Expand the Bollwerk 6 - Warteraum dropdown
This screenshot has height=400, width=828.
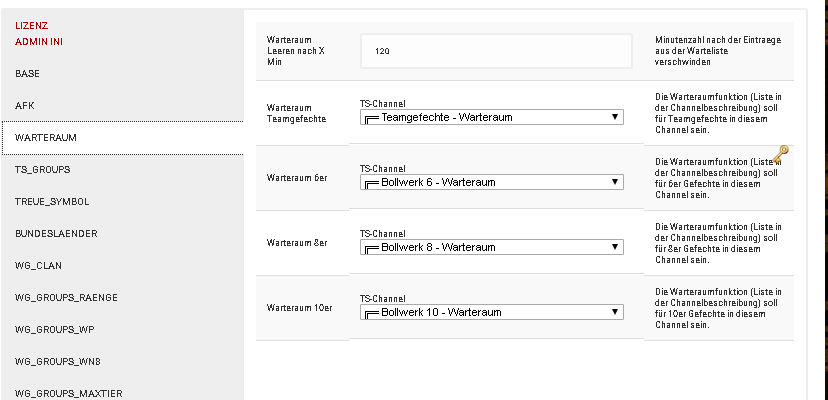pos(492,182)
